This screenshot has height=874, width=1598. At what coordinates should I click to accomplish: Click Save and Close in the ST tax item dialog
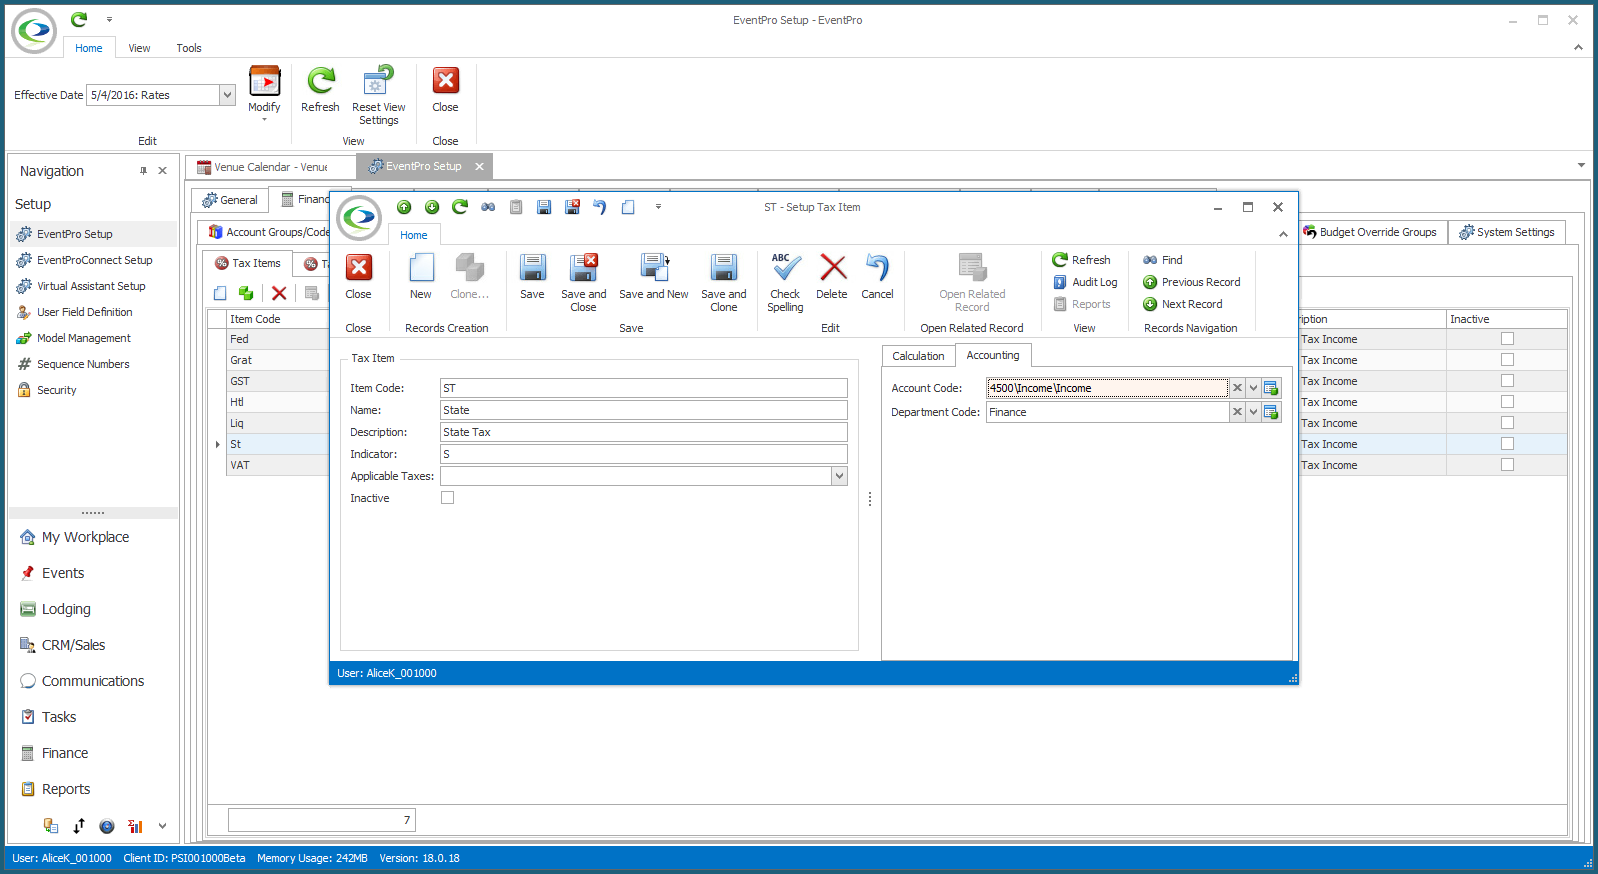(583, 282)
